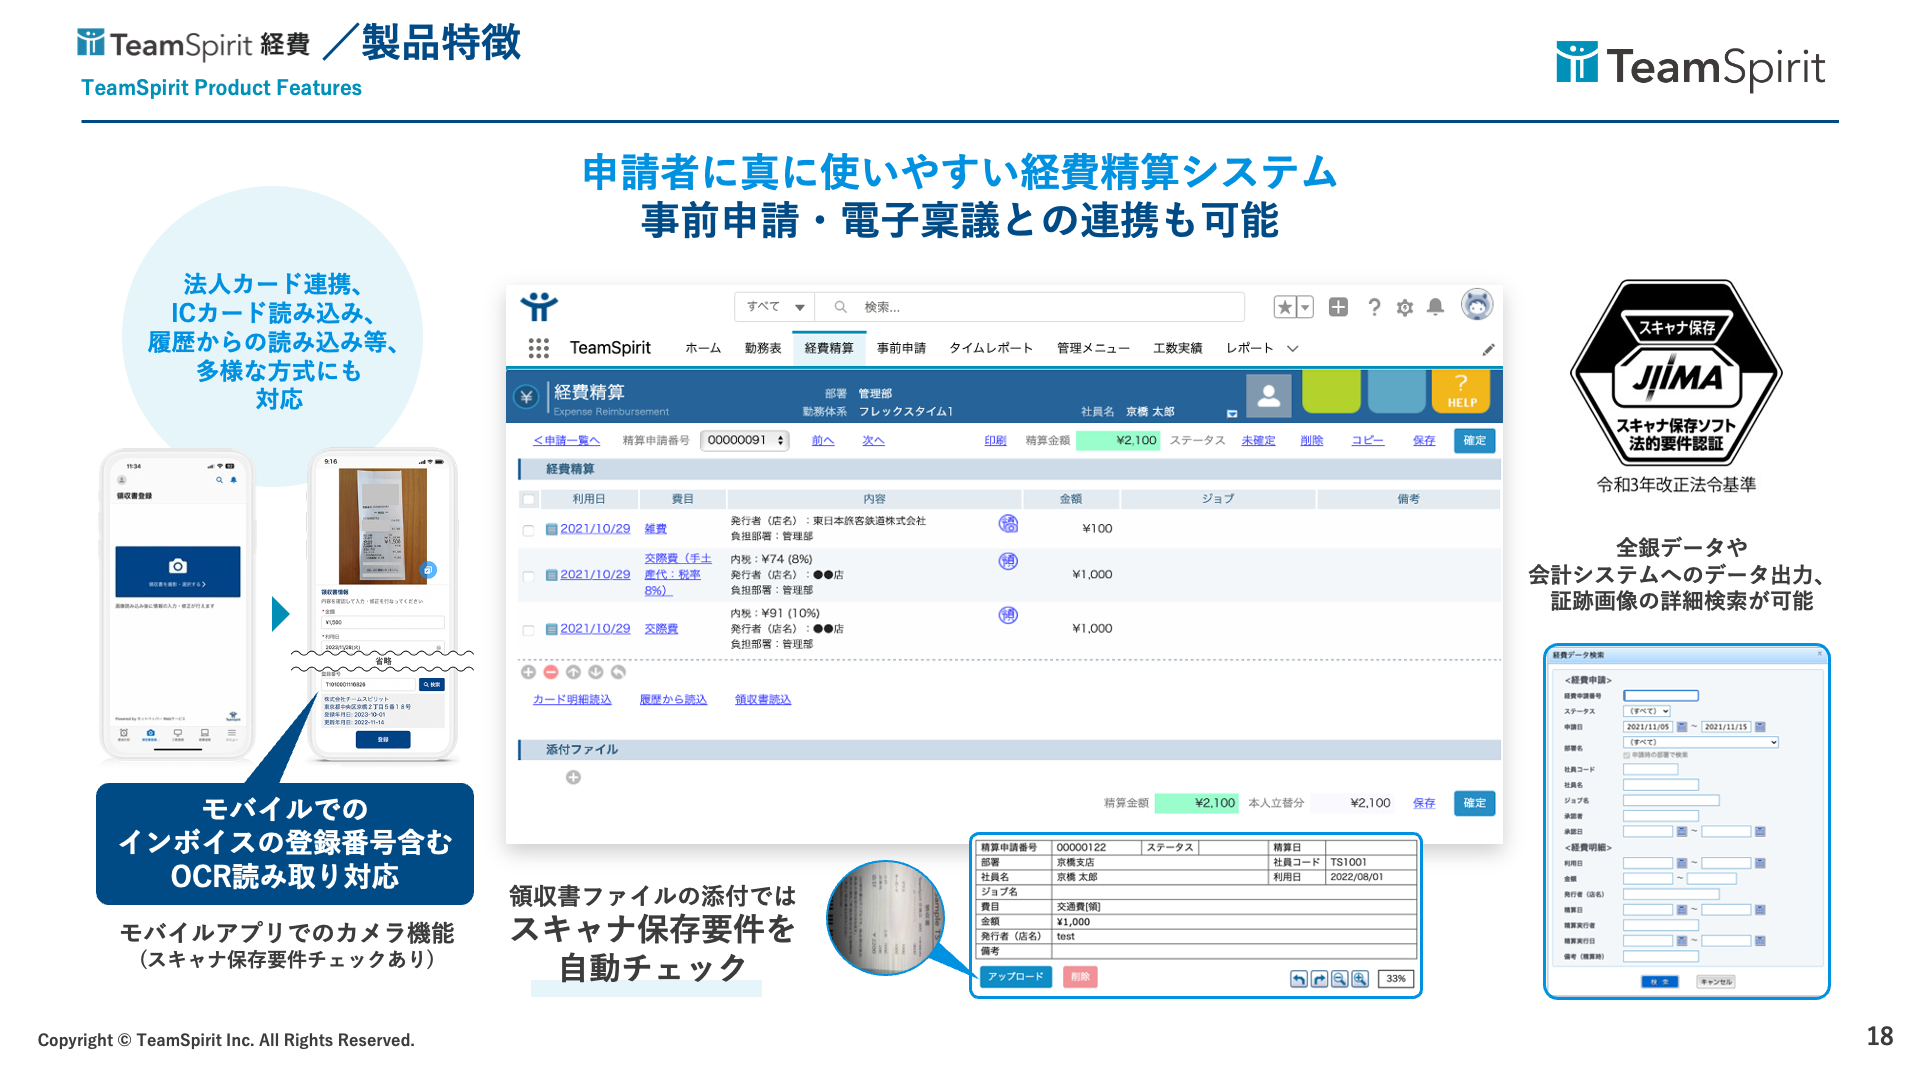Open the すべて search scope dropdown

(775, 307)
